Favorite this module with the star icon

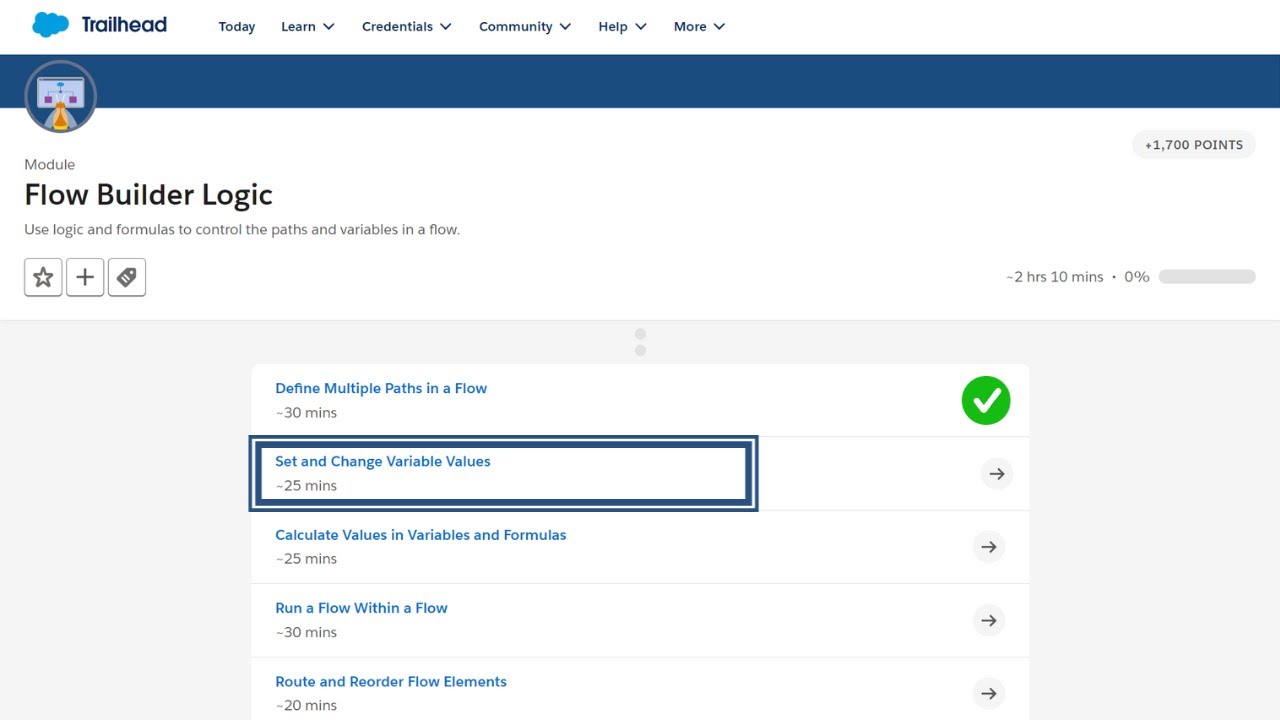[x=43, y=277]
